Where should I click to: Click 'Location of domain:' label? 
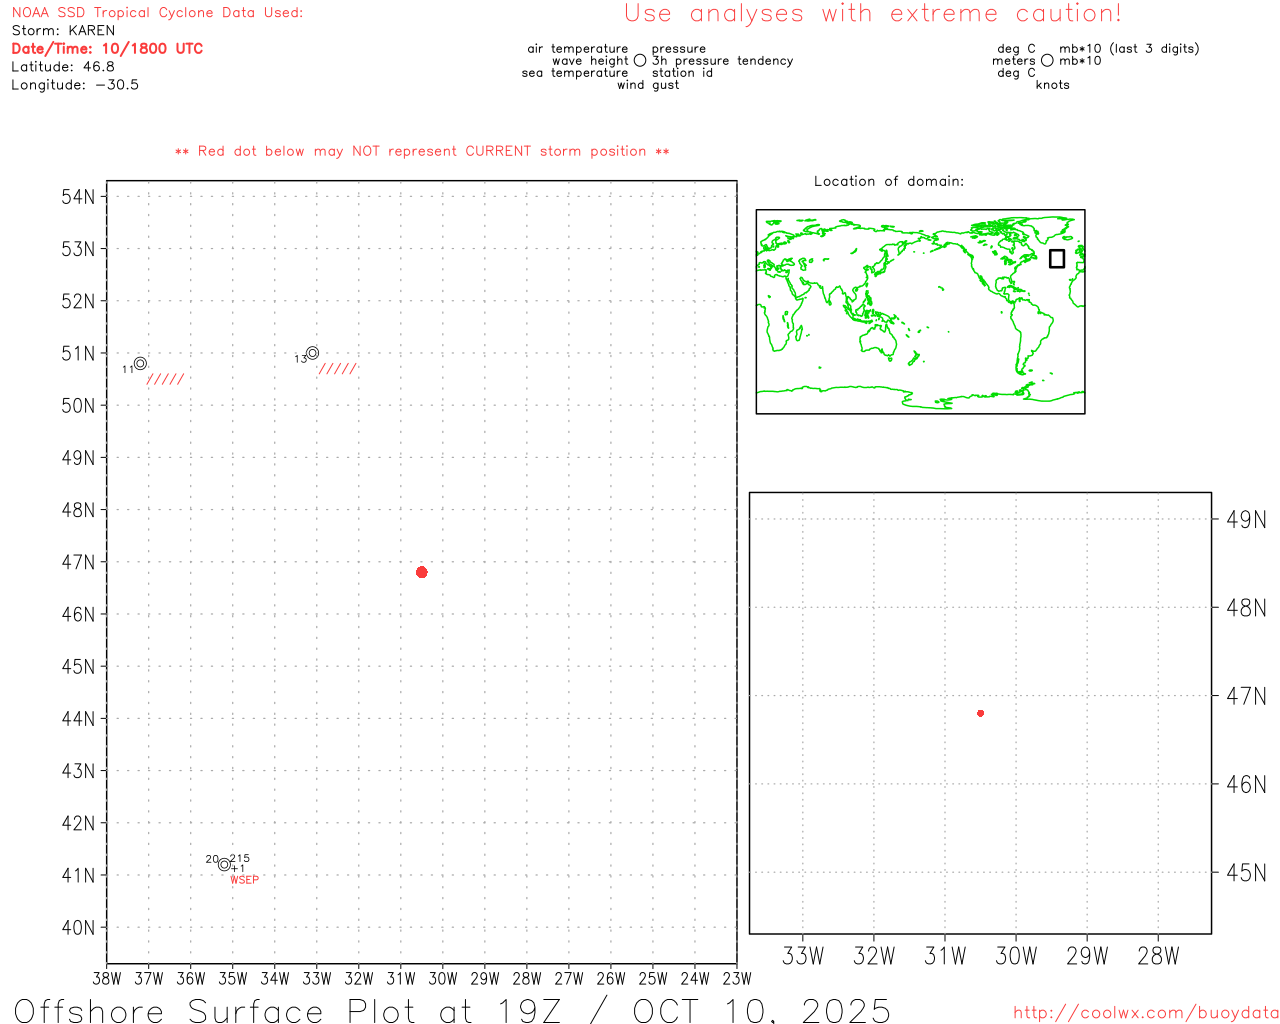tap(889, 181)
